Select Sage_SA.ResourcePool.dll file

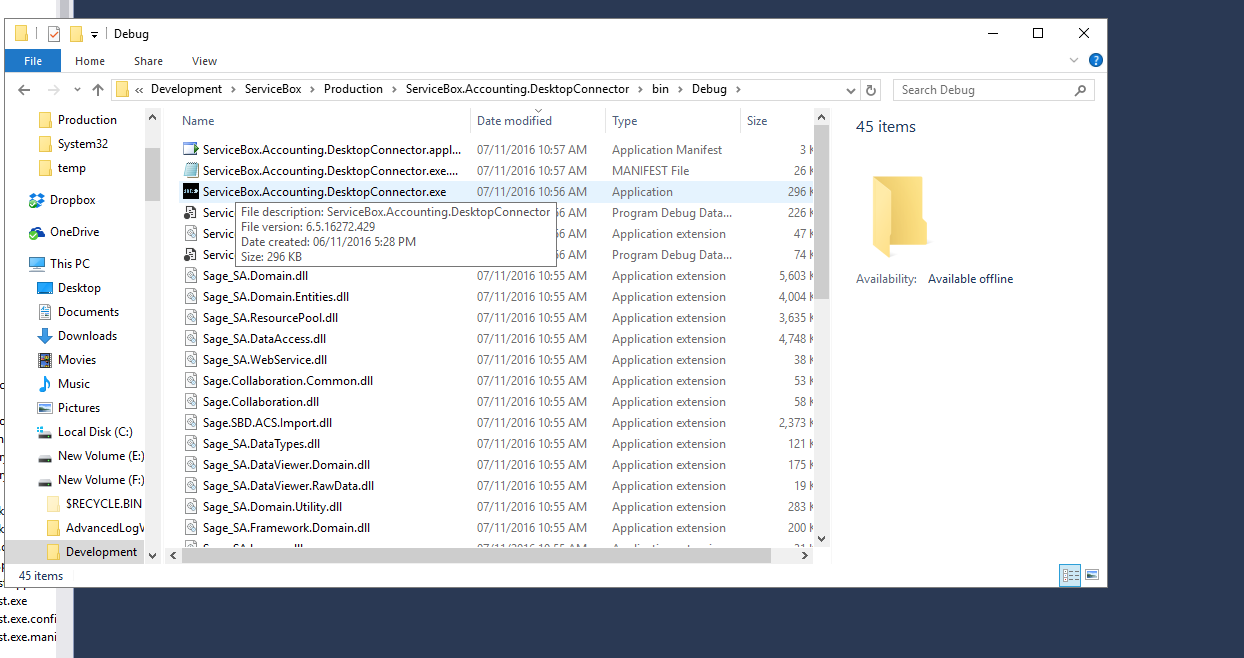pos(270,318)
